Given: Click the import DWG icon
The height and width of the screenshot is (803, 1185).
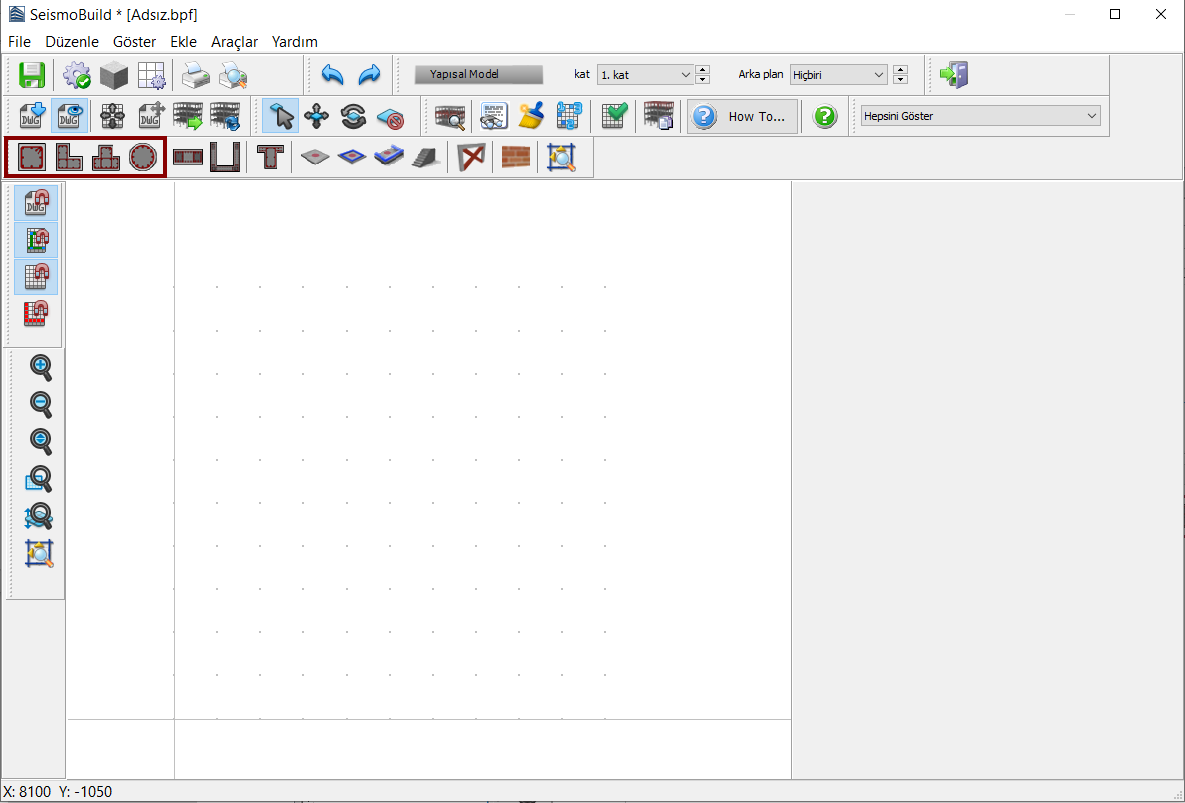Looking at the screenshot, I should pyautogui.click(x=32, y=116).
